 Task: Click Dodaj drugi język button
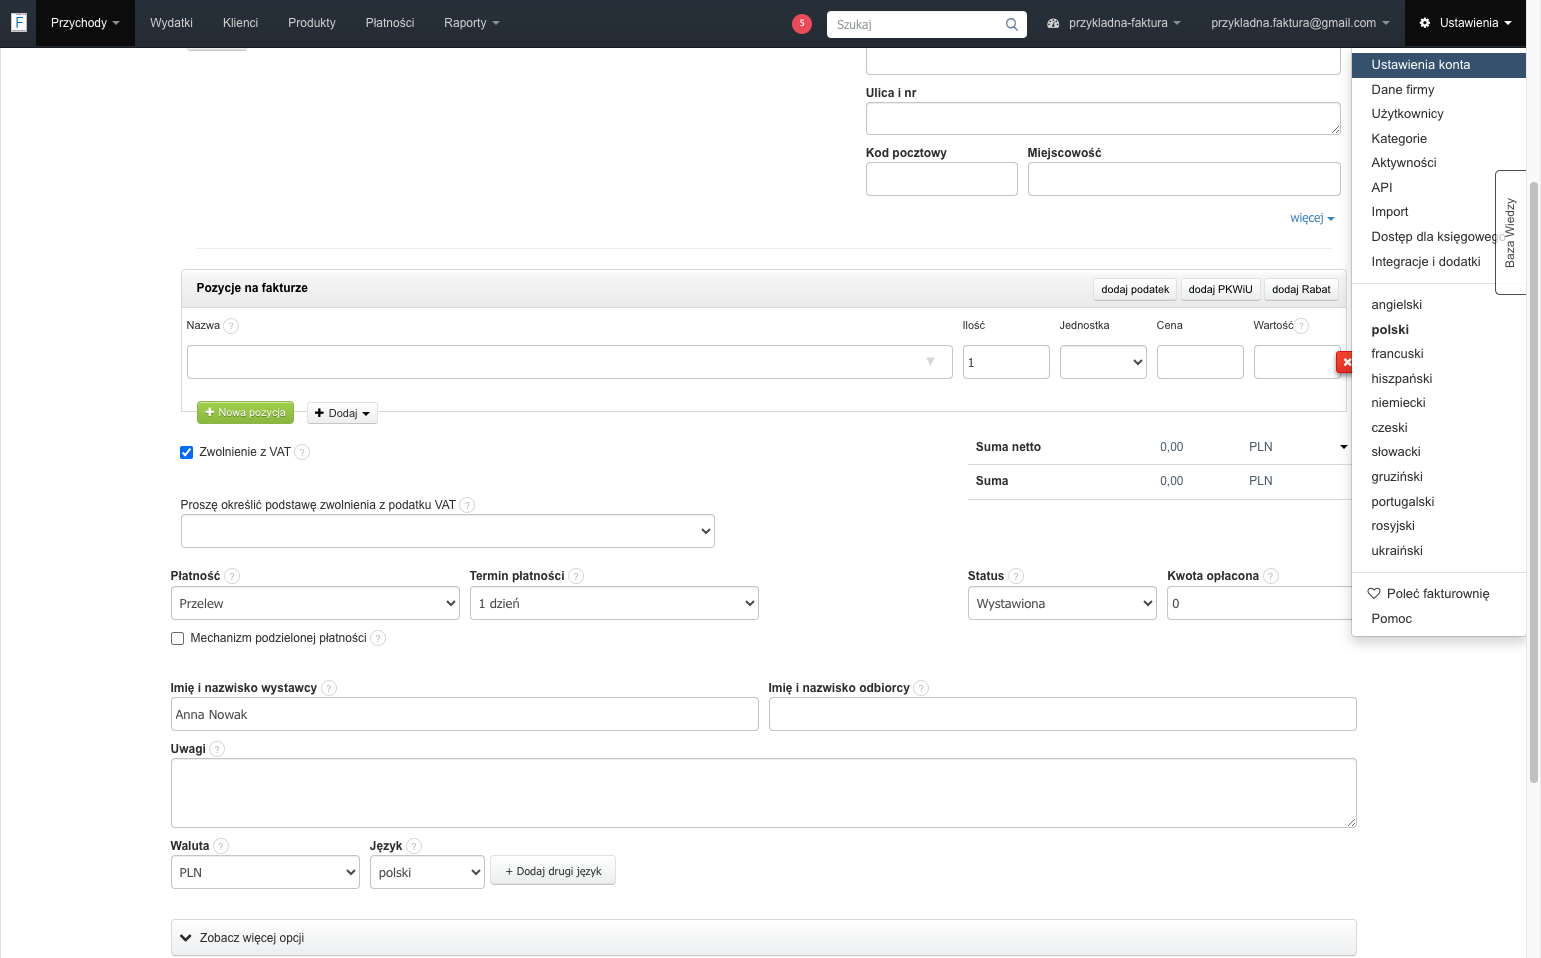553,871
